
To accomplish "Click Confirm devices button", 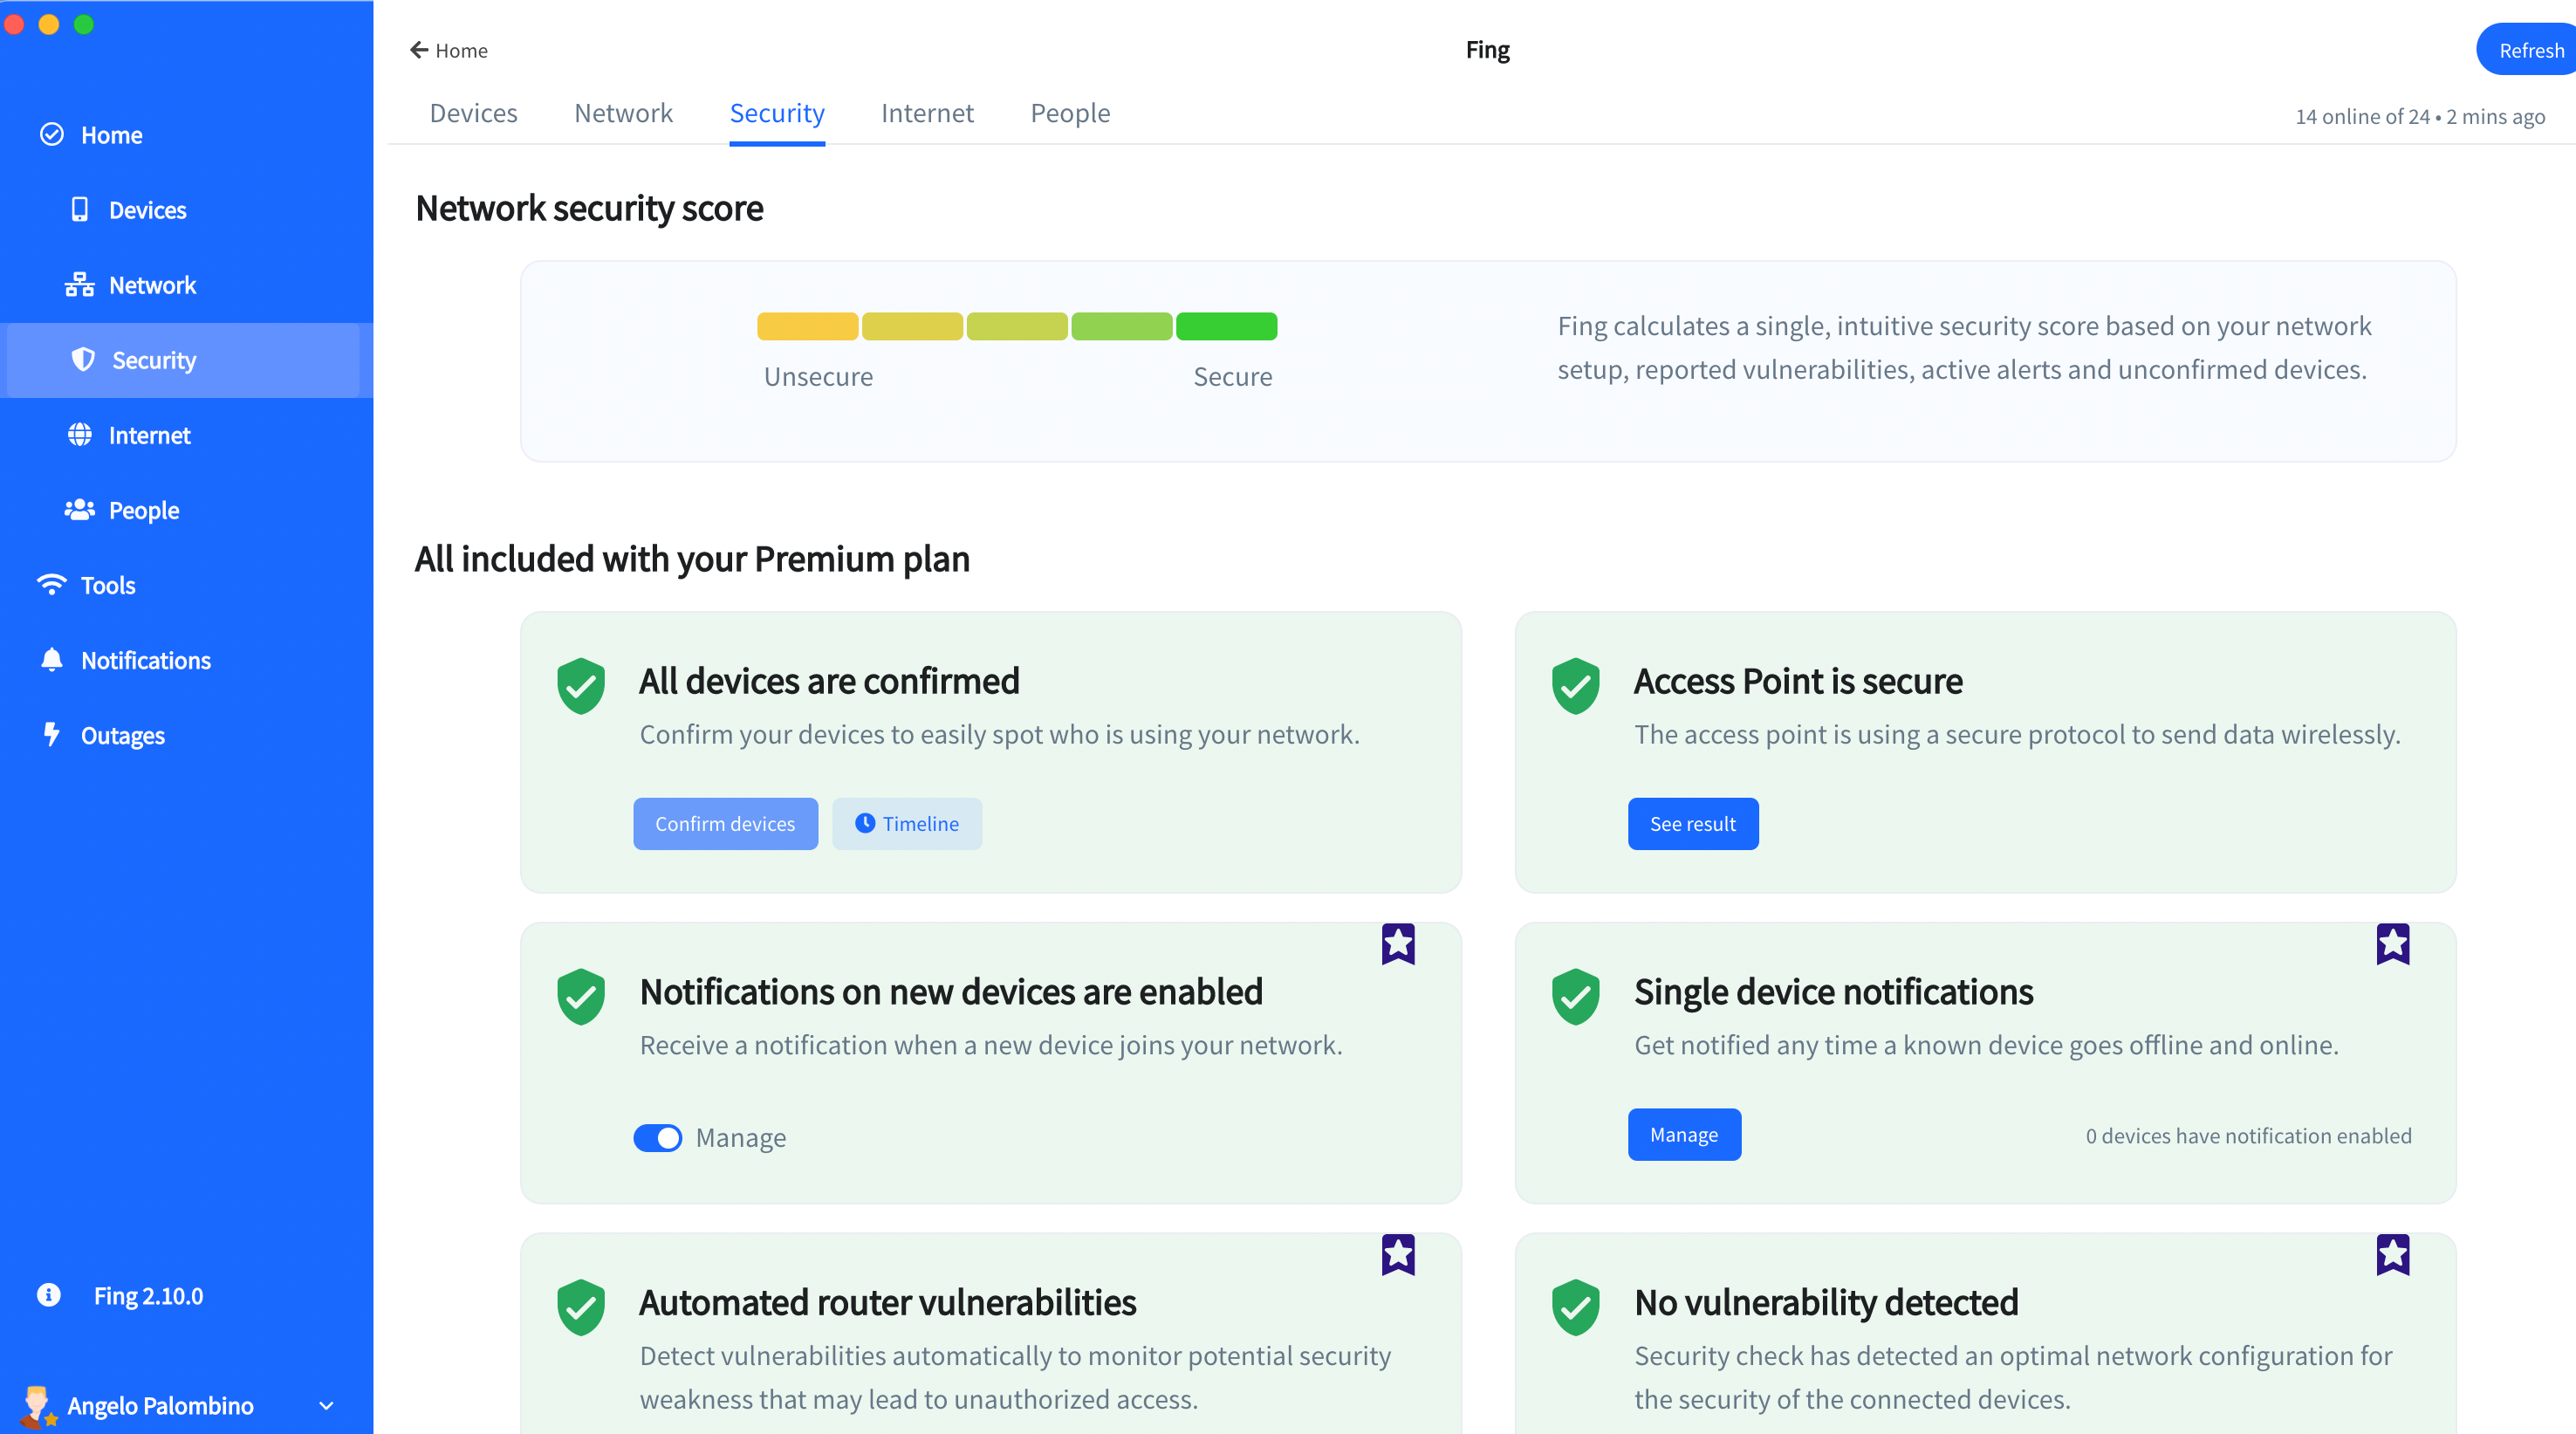I will coord(725,823).
